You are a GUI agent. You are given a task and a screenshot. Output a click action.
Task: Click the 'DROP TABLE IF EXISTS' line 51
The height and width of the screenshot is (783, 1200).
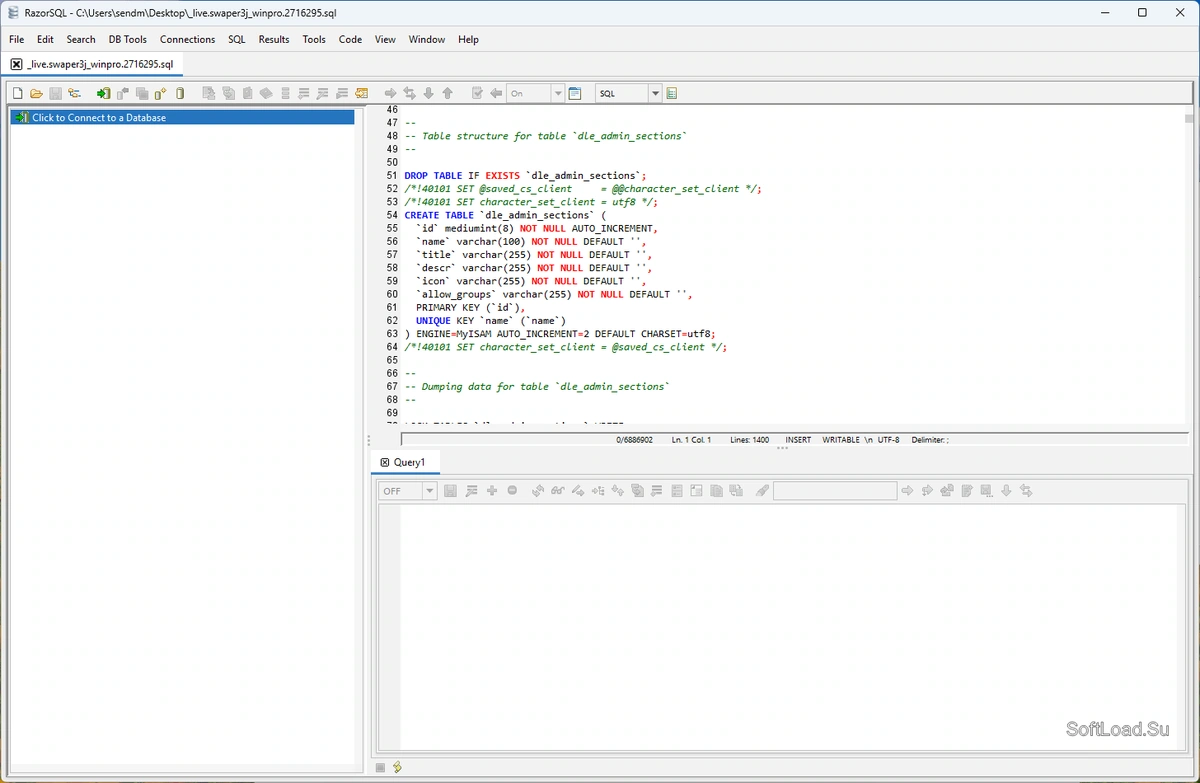pos(525,175)
